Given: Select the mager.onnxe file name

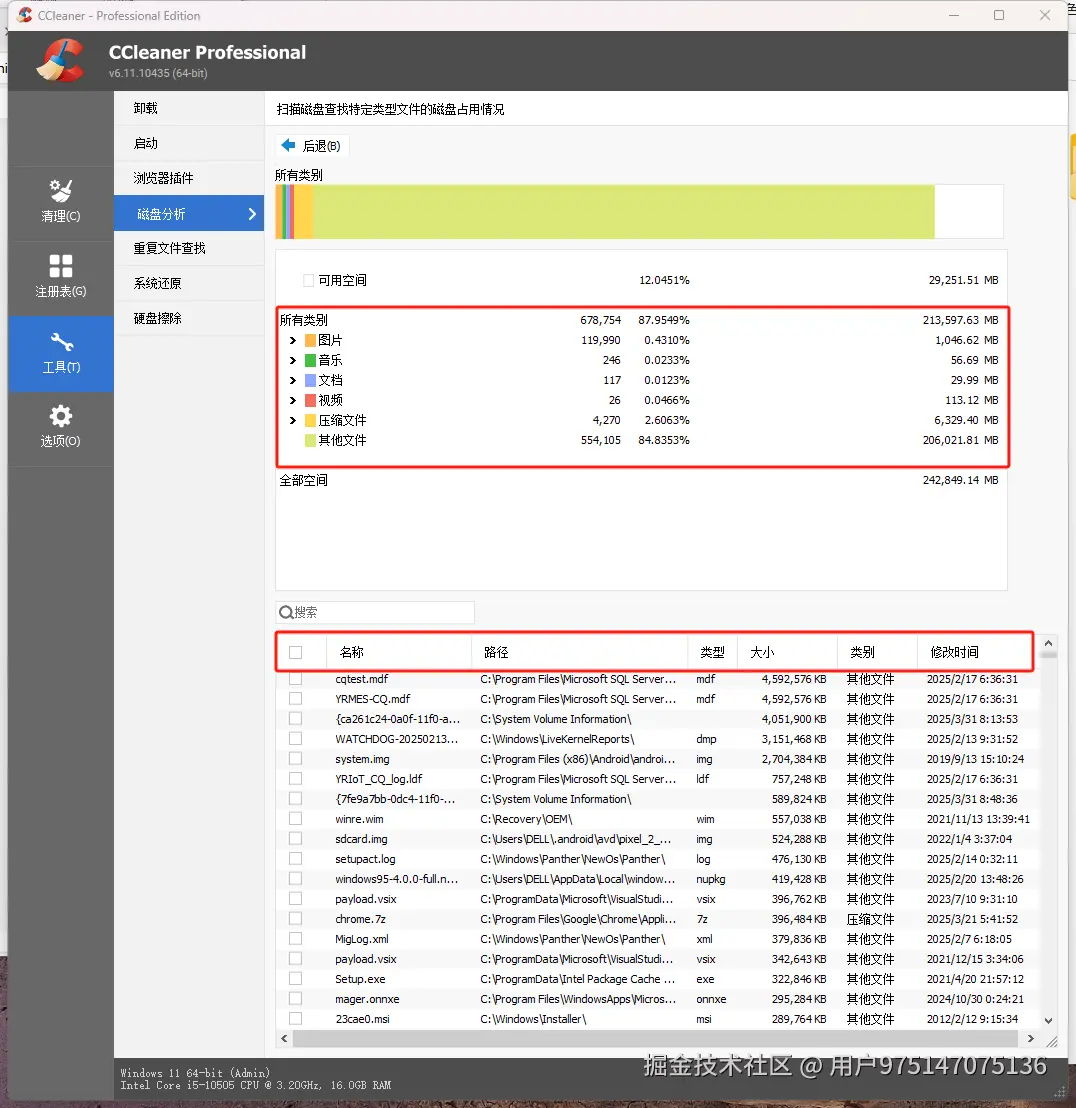Looking at the screenshot, I should pyautogui.click(x=367, y=999).
